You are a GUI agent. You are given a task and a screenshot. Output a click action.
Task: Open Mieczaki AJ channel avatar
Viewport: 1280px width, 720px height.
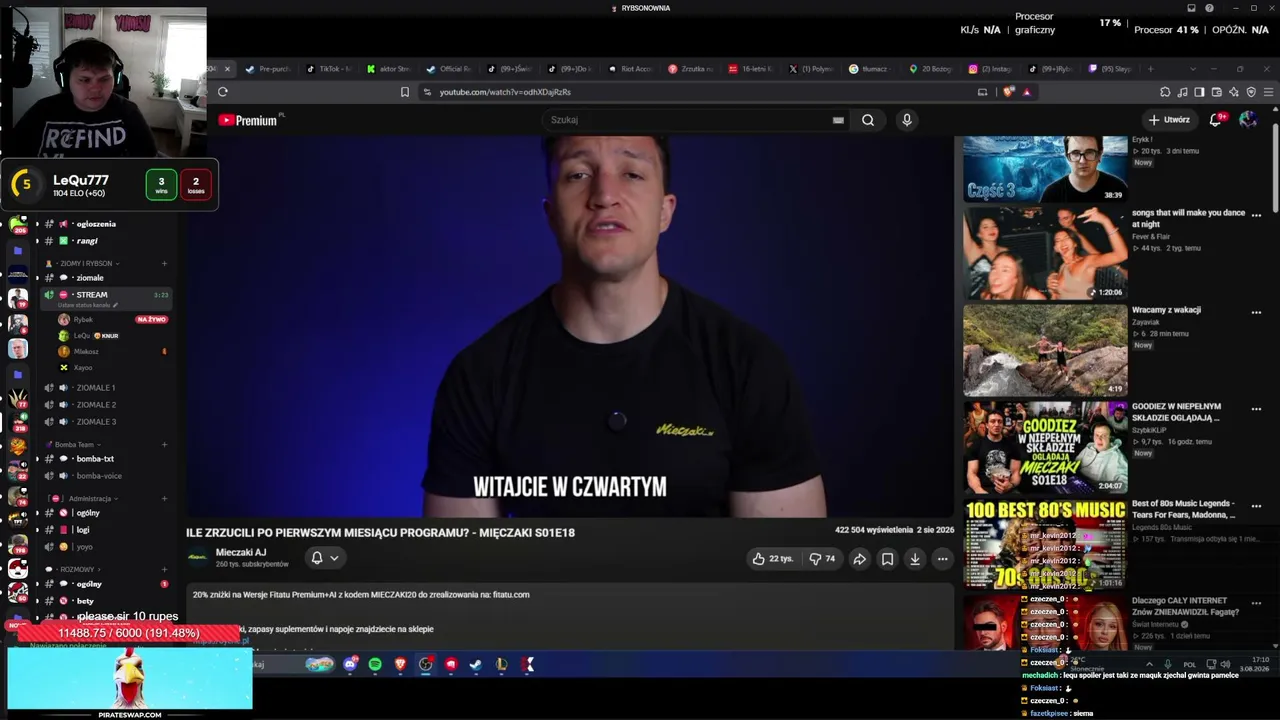tap(198, 557)
